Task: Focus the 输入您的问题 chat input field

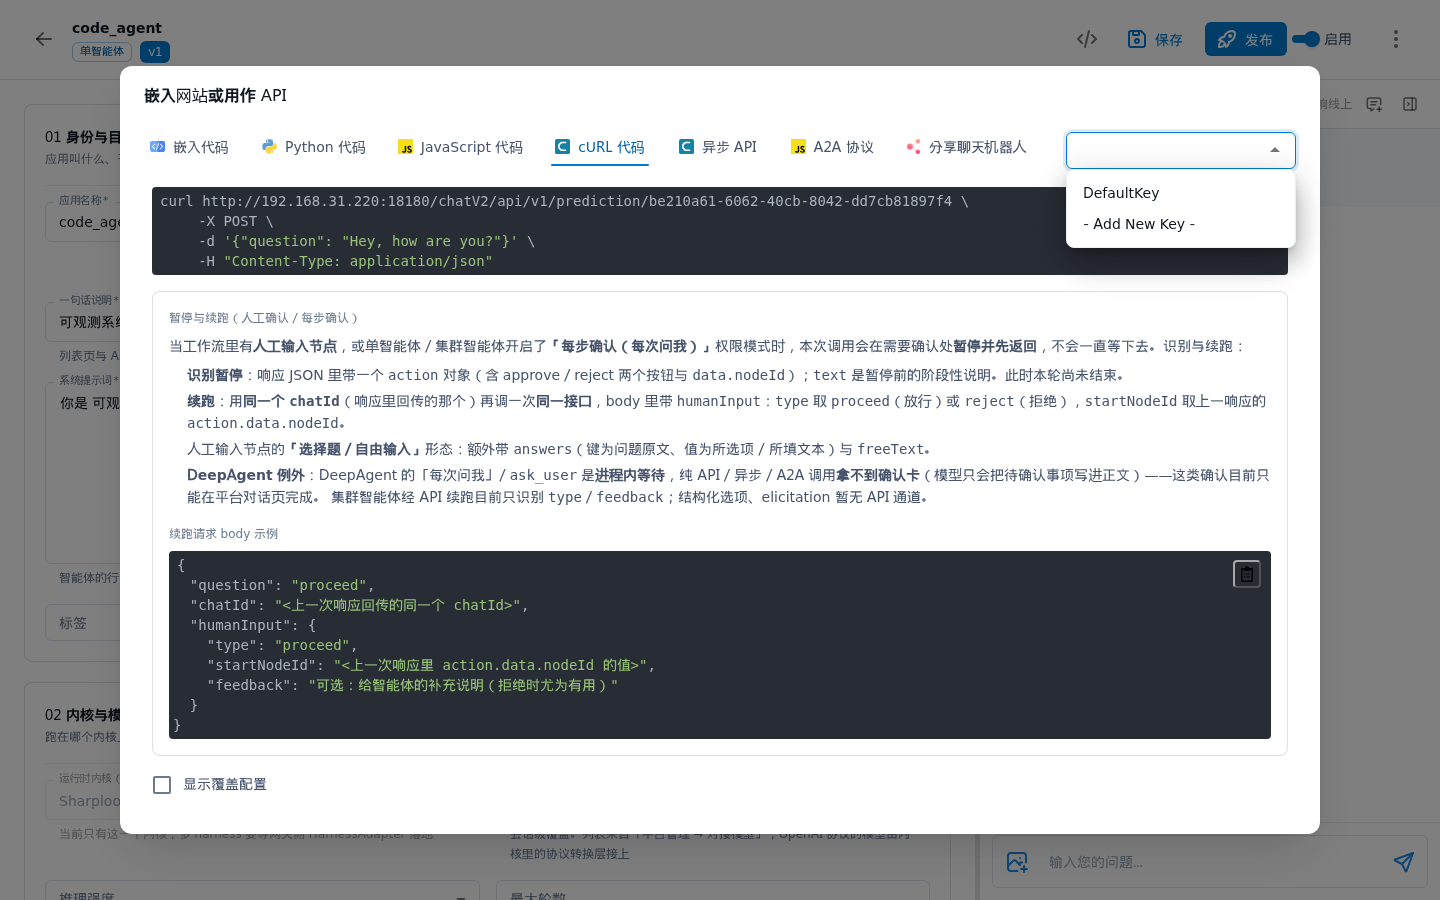Action: [x=1210, y=862]
